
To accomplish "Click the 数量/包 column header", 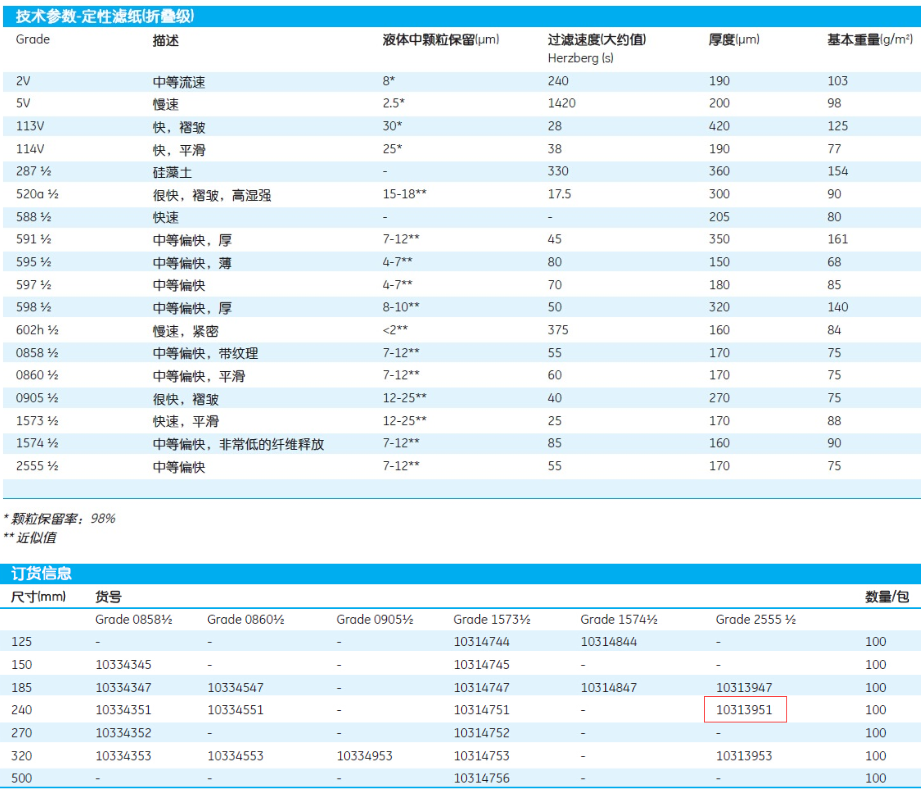I will (887, 597).
